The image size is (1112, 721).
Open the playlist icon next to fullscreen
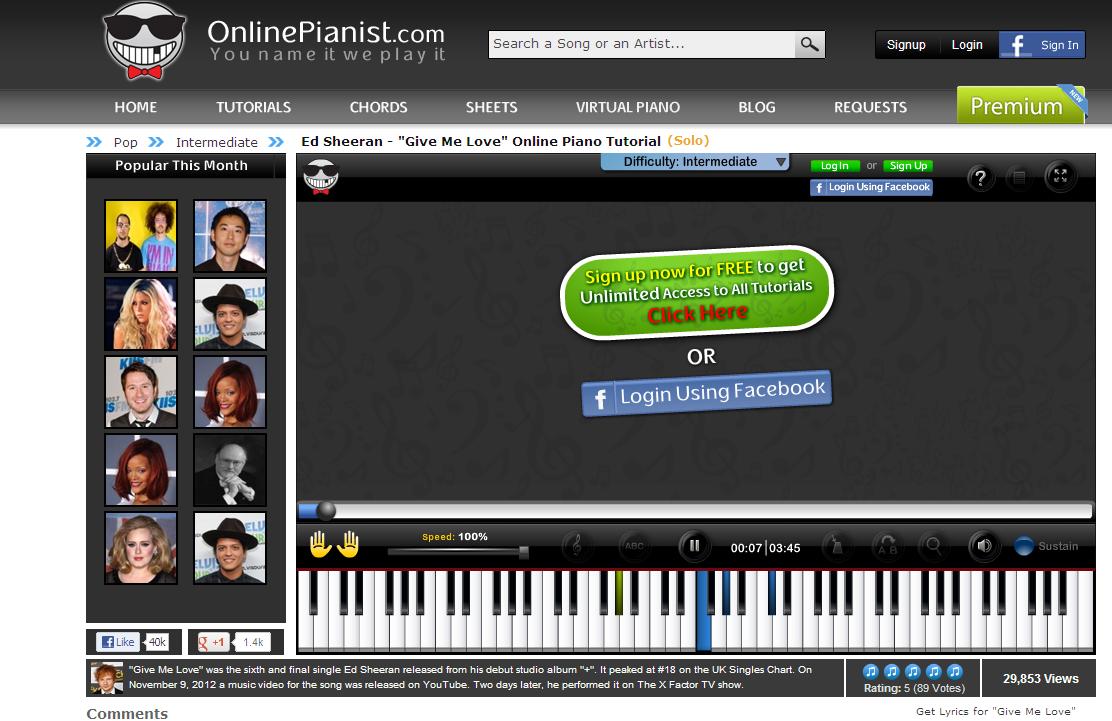click(1019, 177)
